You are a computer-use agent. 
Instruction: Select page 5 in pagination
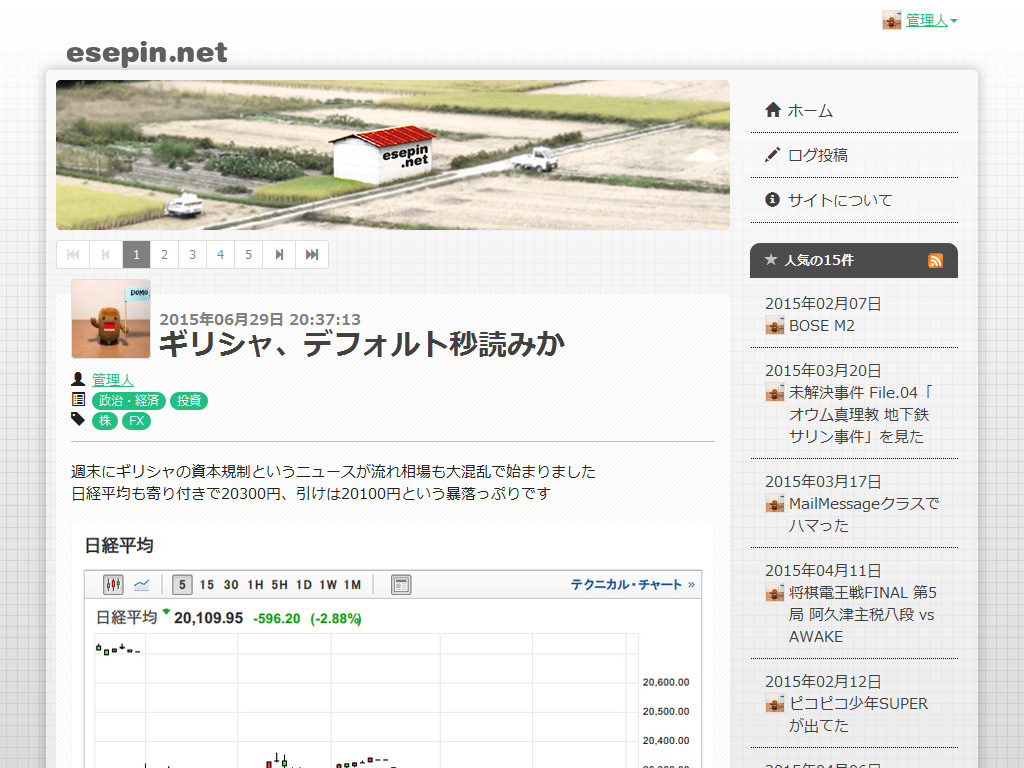(249, 255)
